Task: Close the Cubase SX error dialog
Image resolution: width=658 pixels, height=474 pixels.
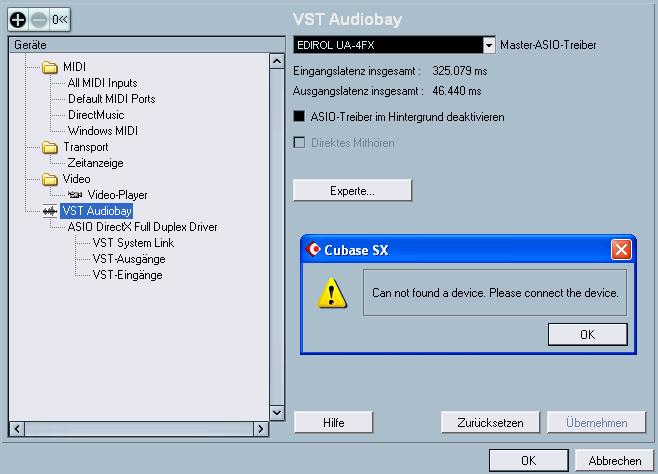Action: [621, 250]
